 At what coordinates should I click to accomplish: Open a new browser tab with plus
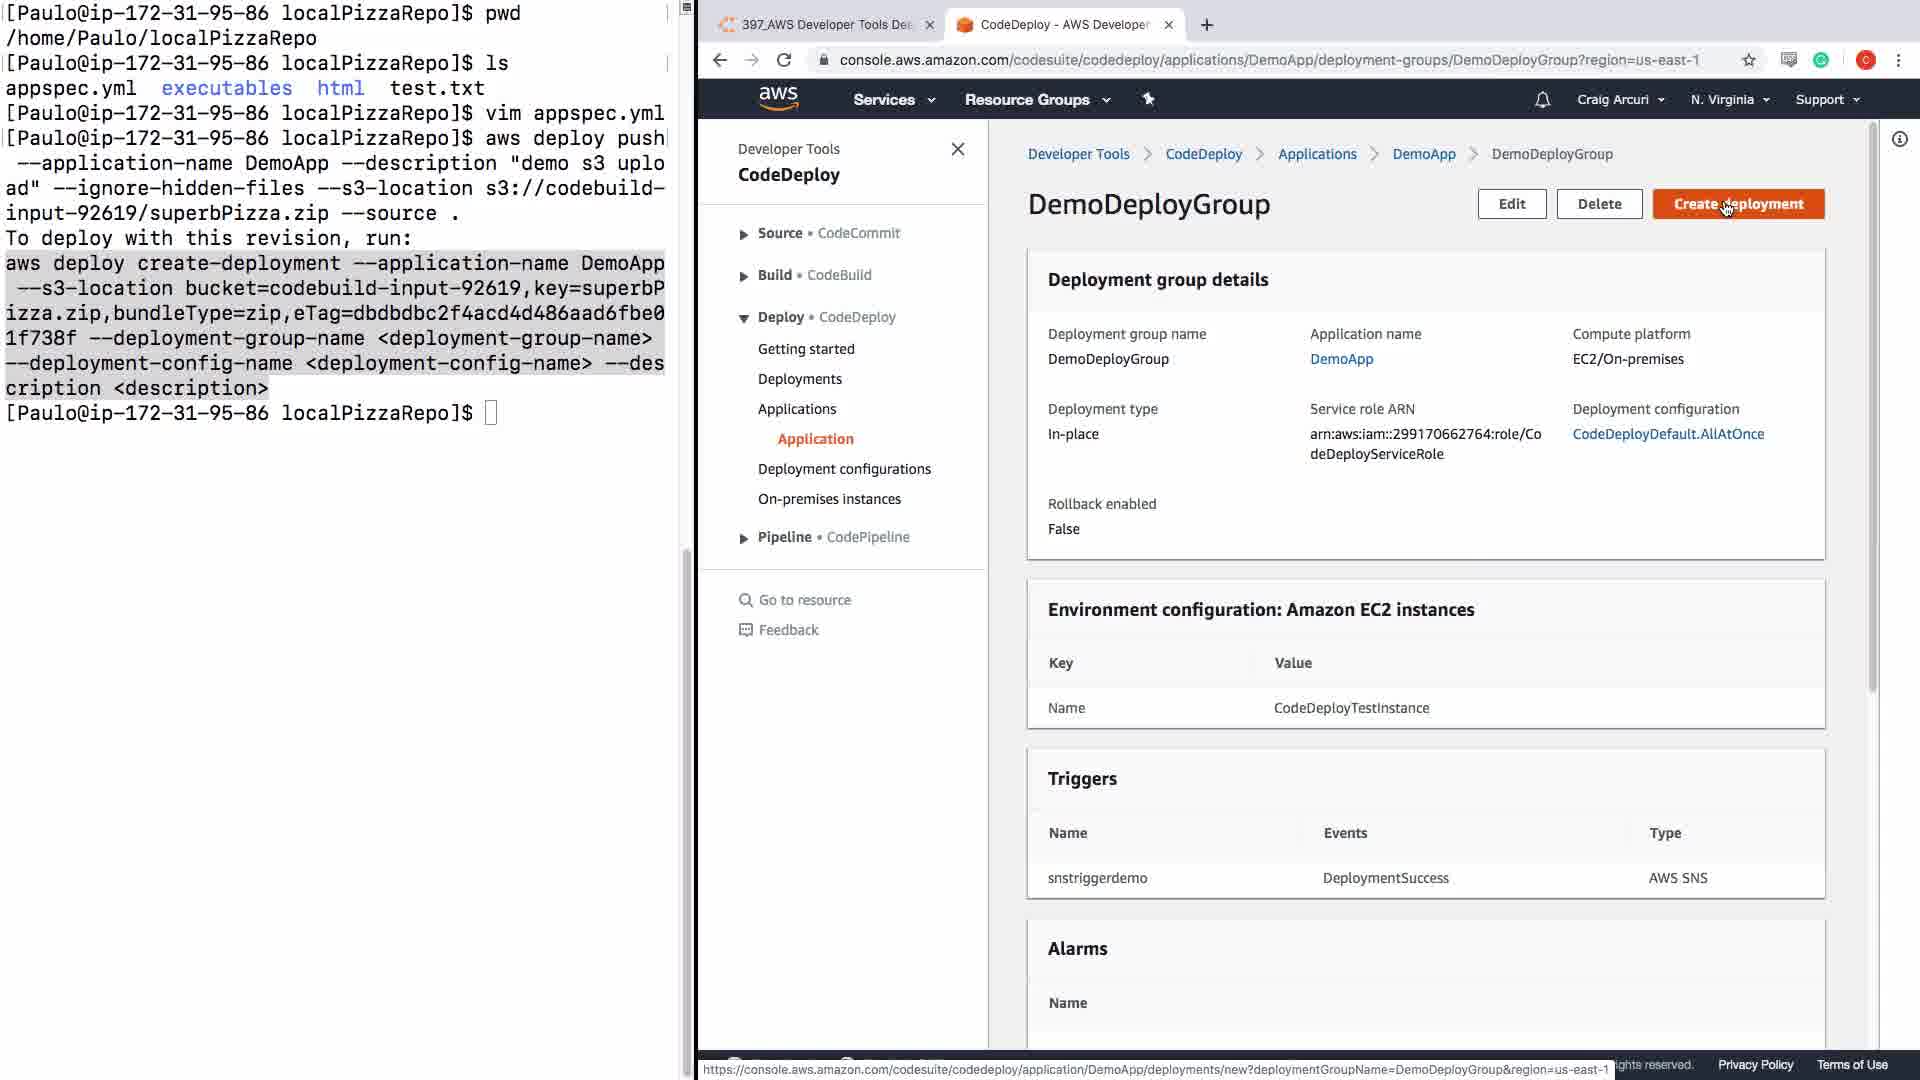tap(1207, 25)
